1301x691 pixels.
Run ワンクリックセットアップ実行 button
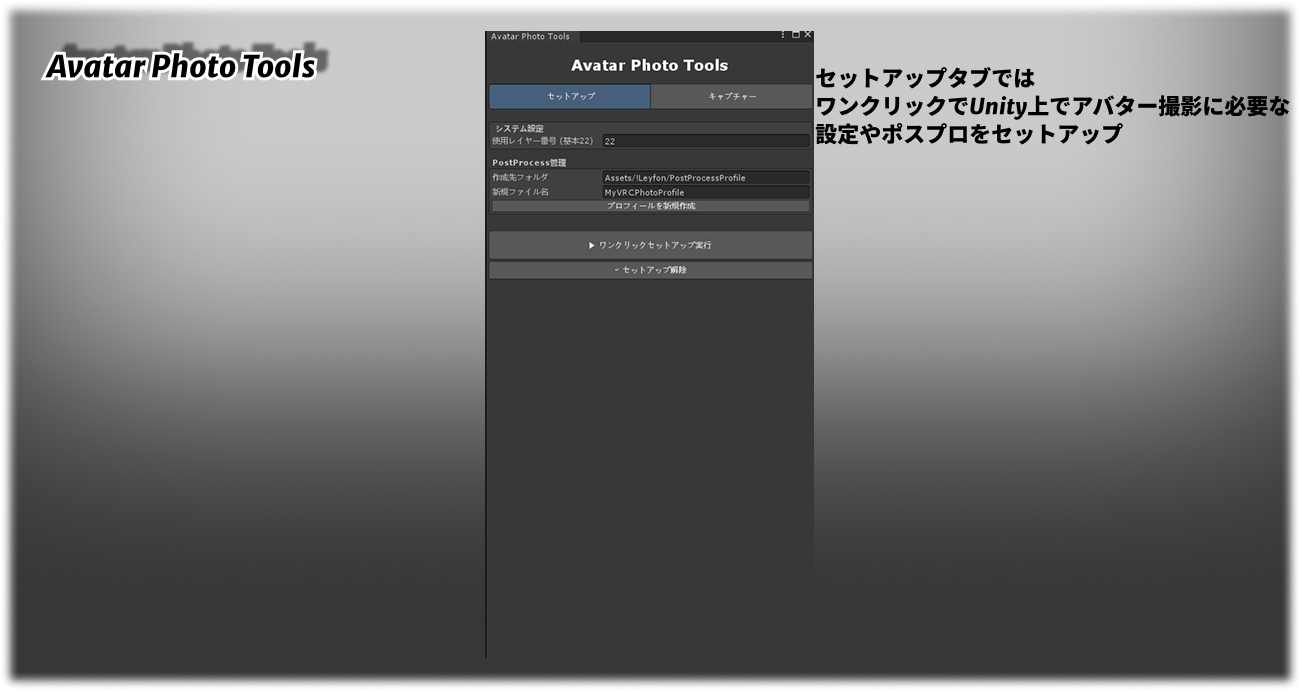pyautogui.click(x=650, y=245)
